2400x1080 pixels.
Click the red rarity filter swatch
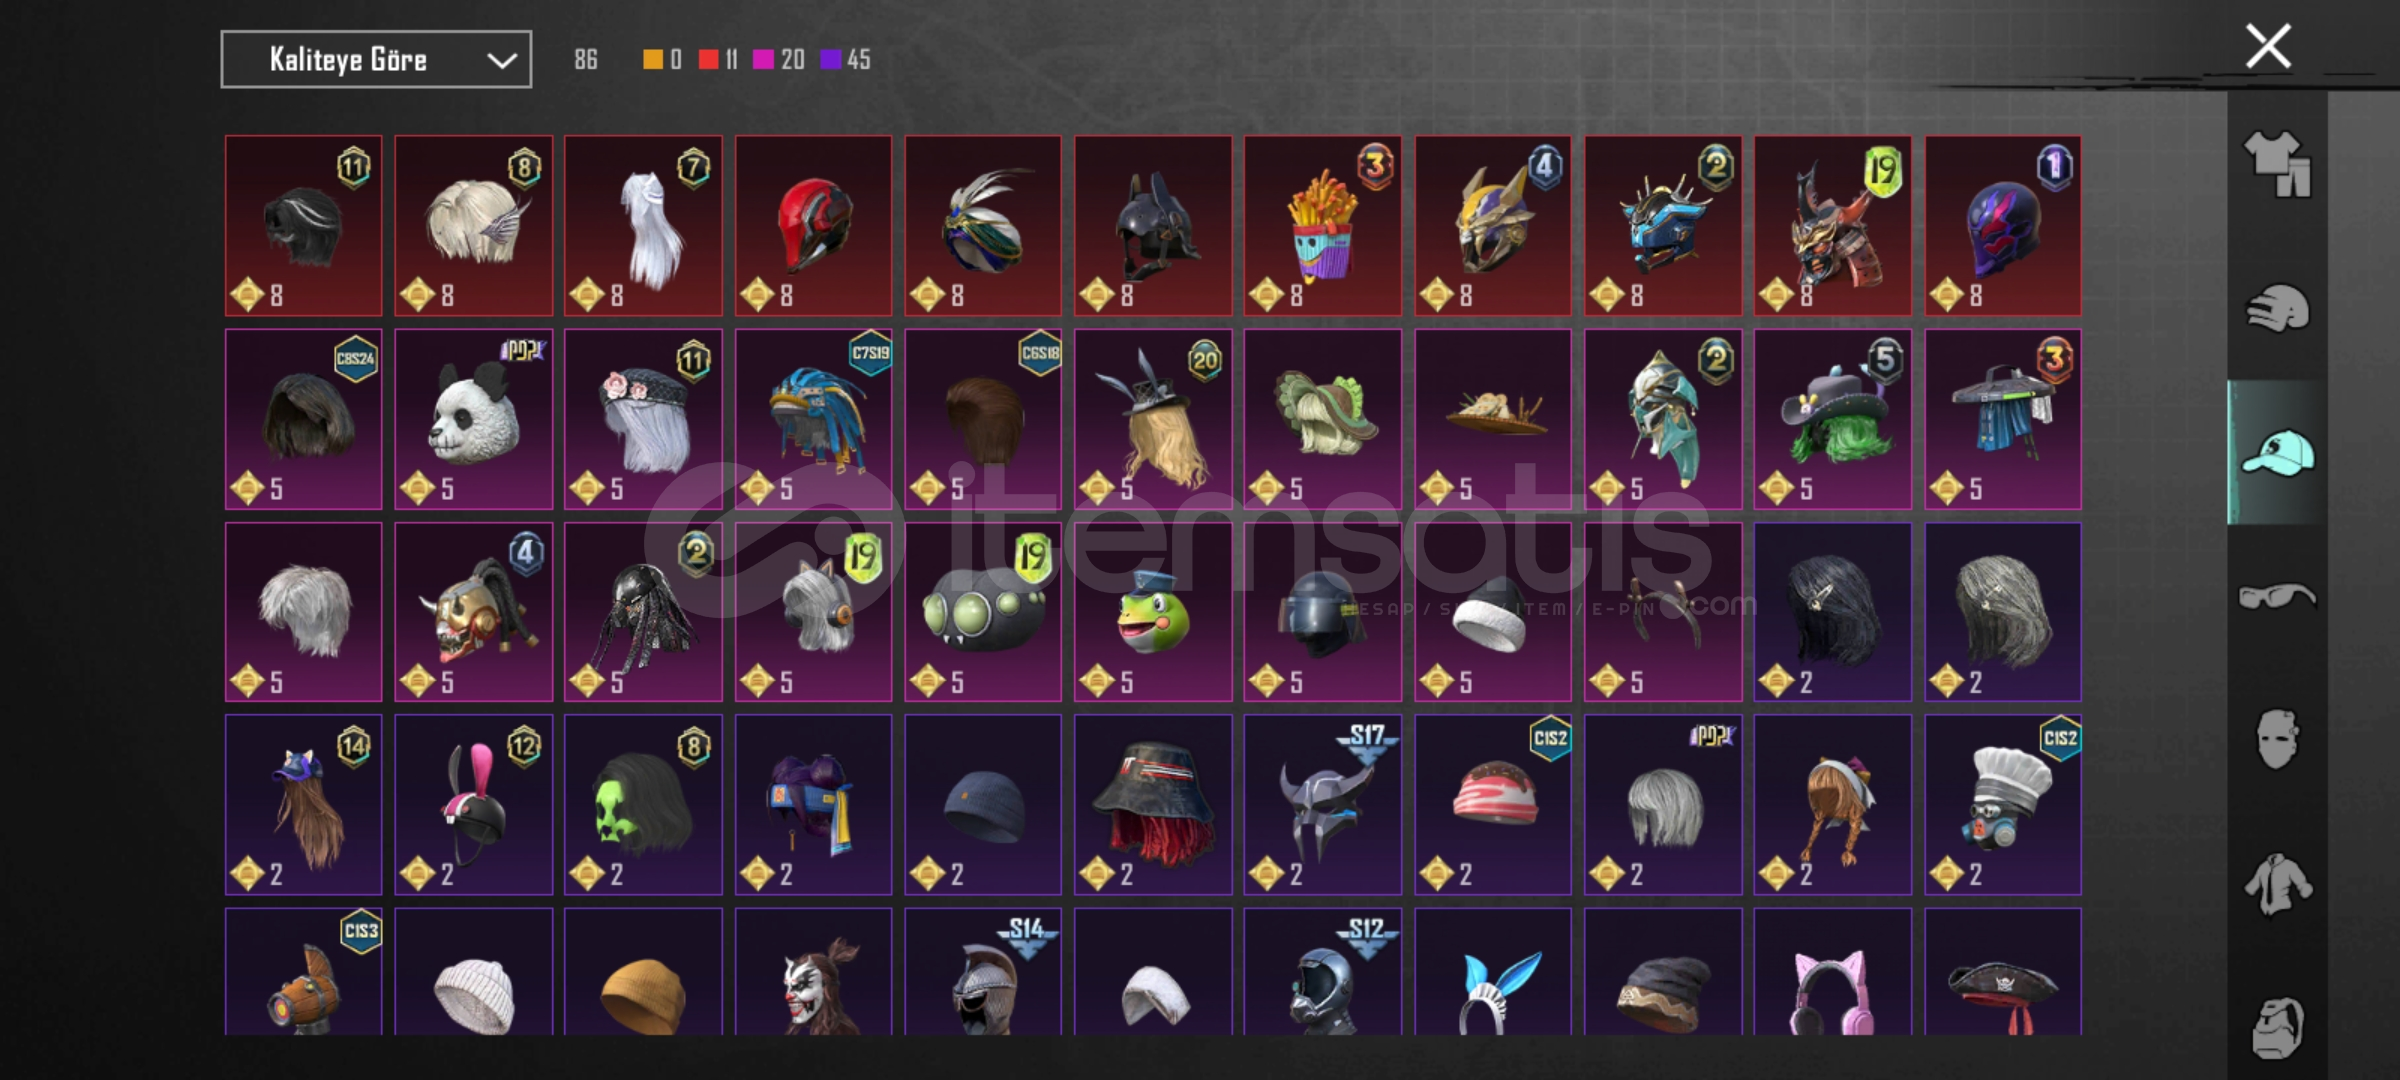(709, 60)
